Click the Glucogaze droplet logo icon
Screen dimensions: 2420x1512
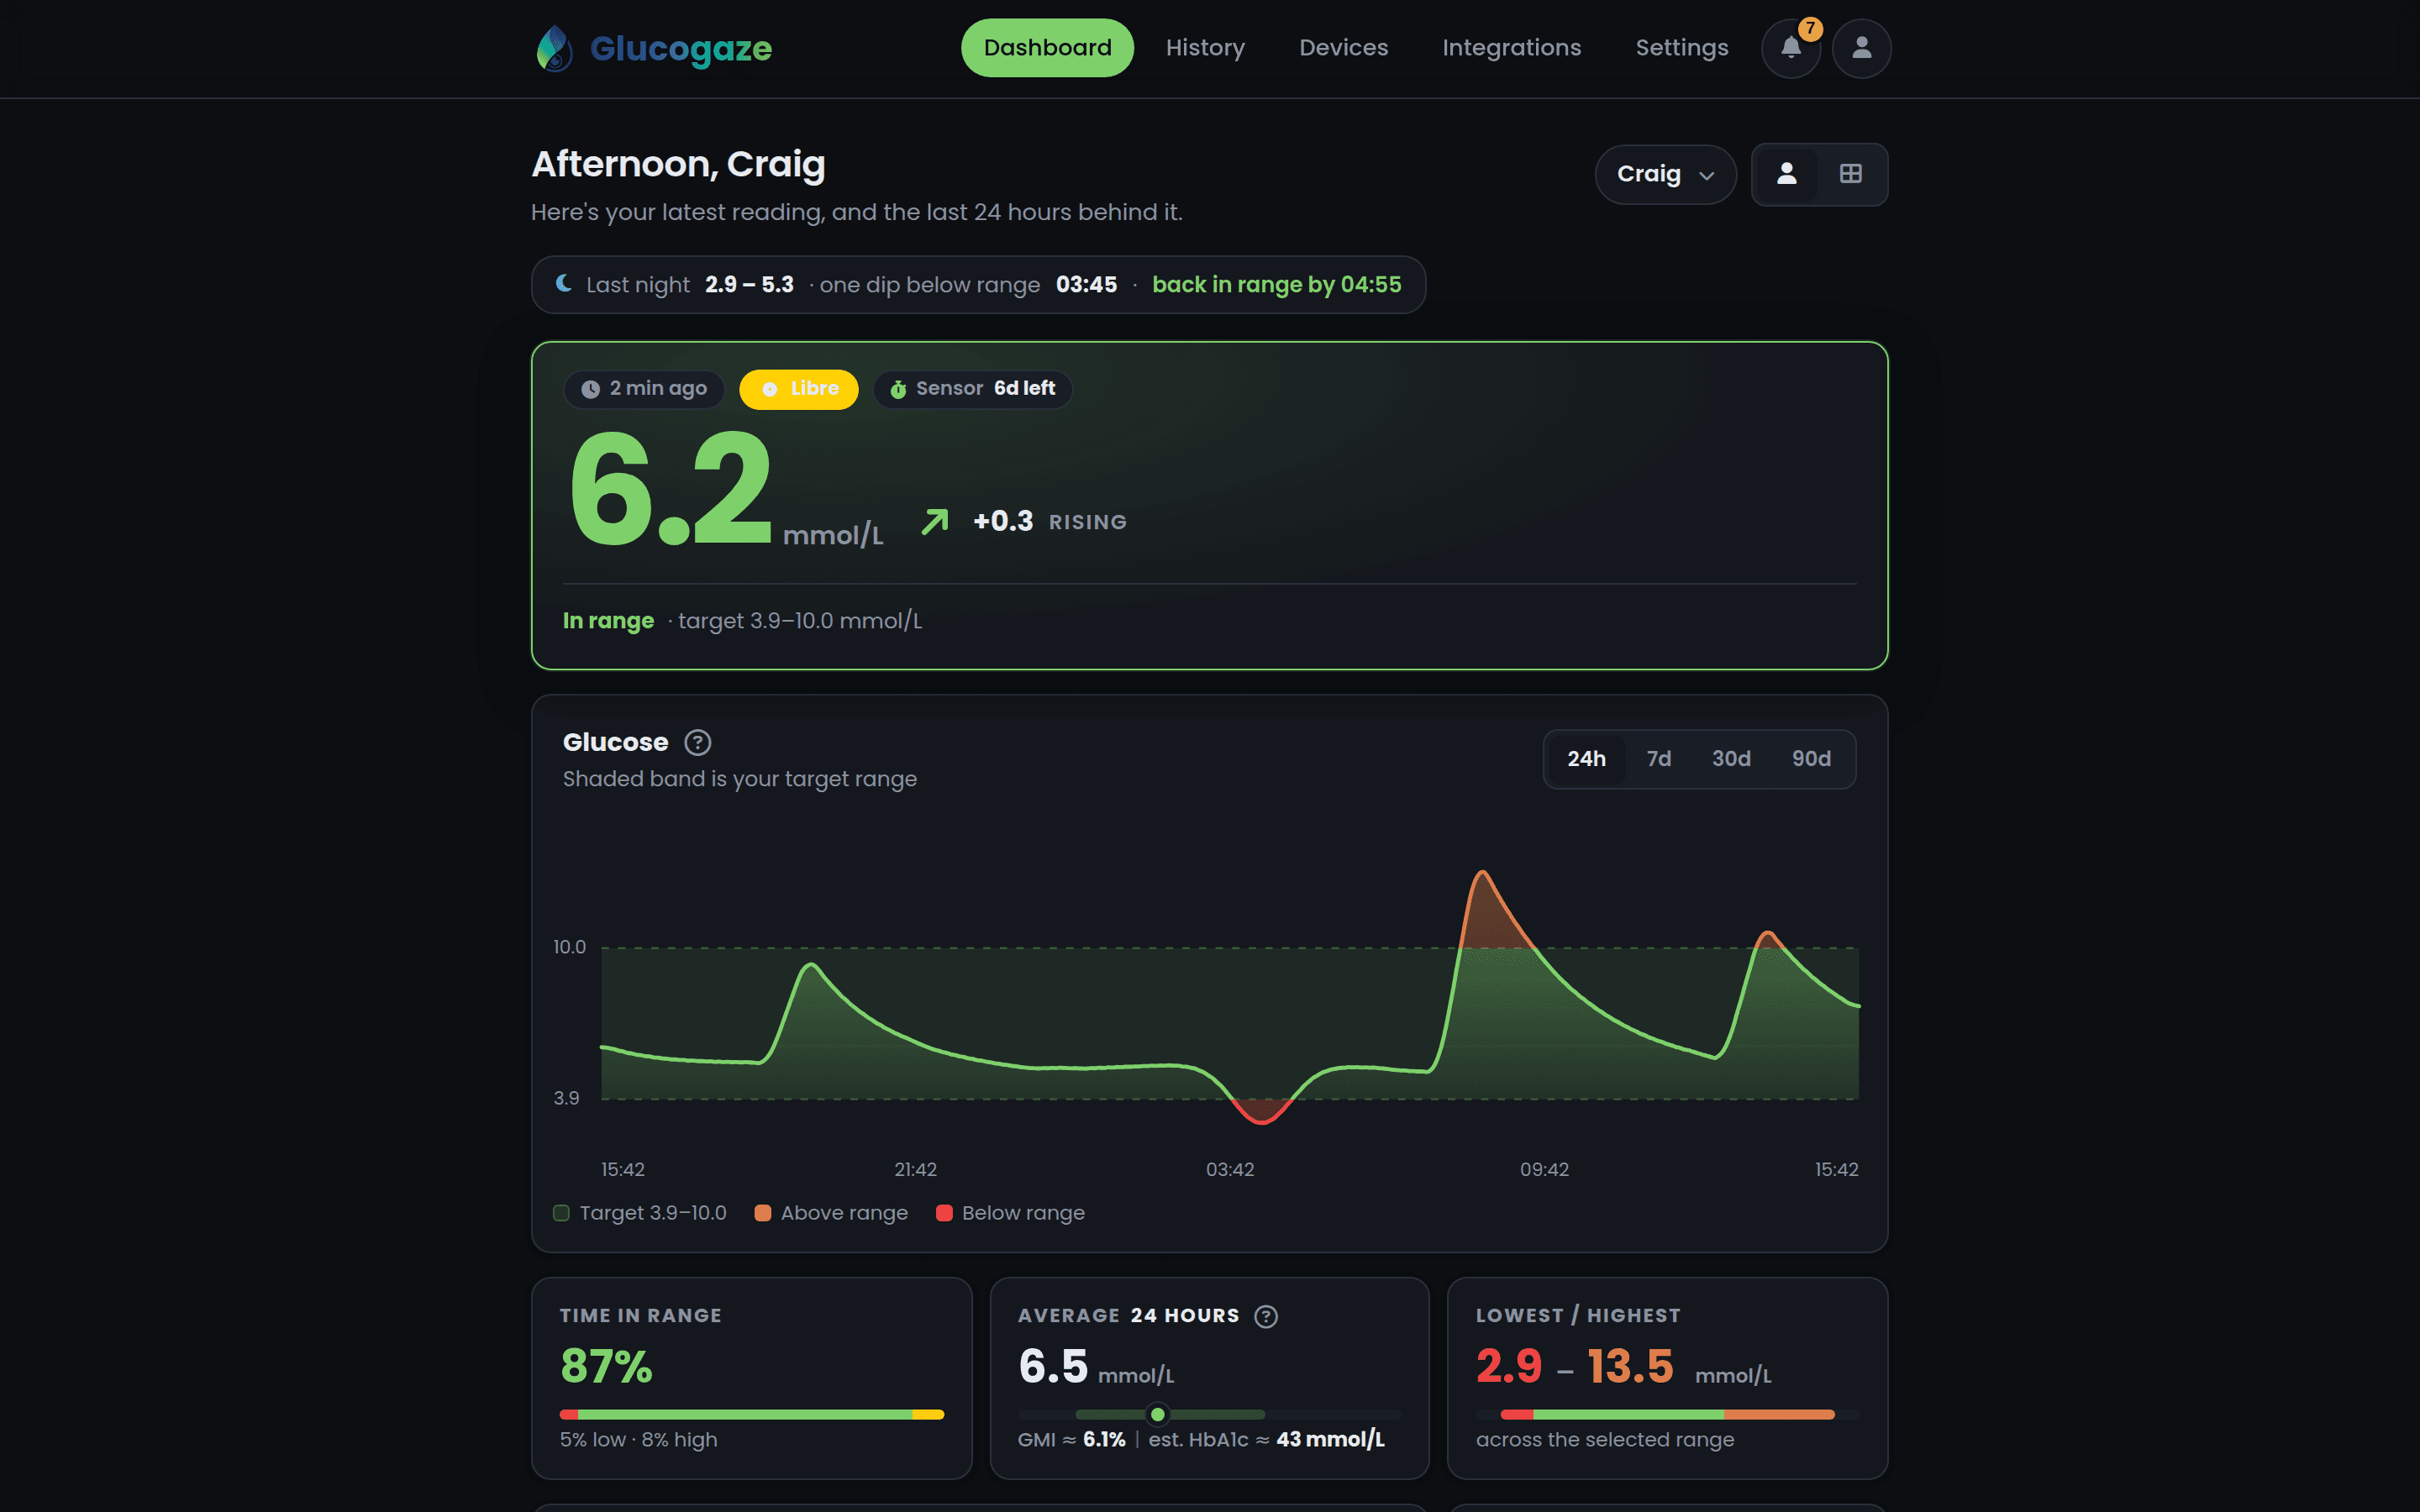coord(554,48)
